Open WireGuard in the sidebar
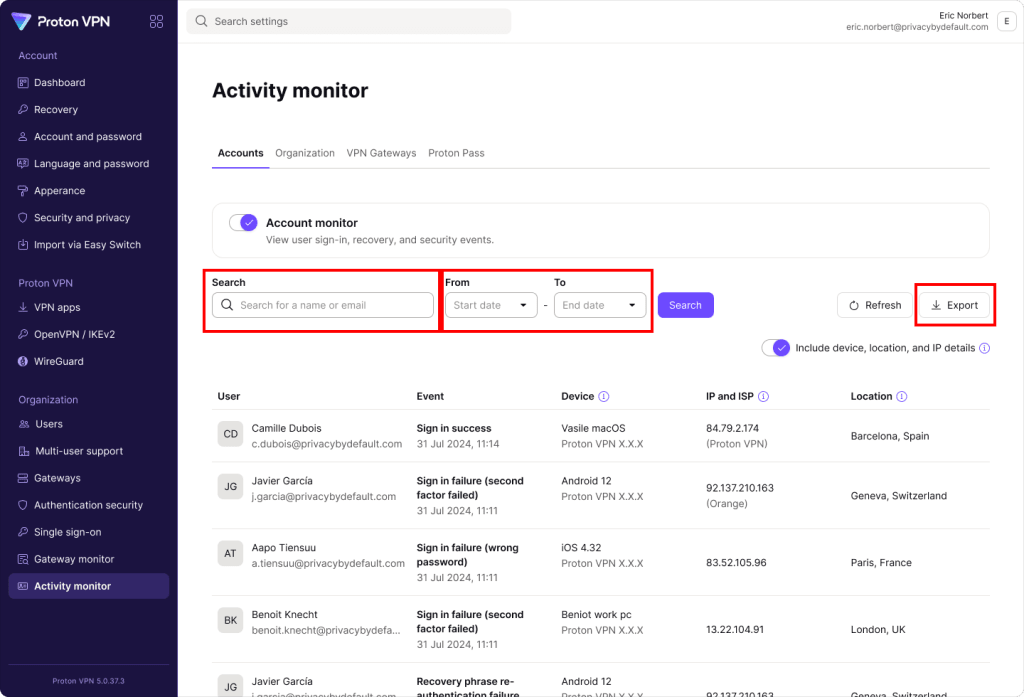 89,361
